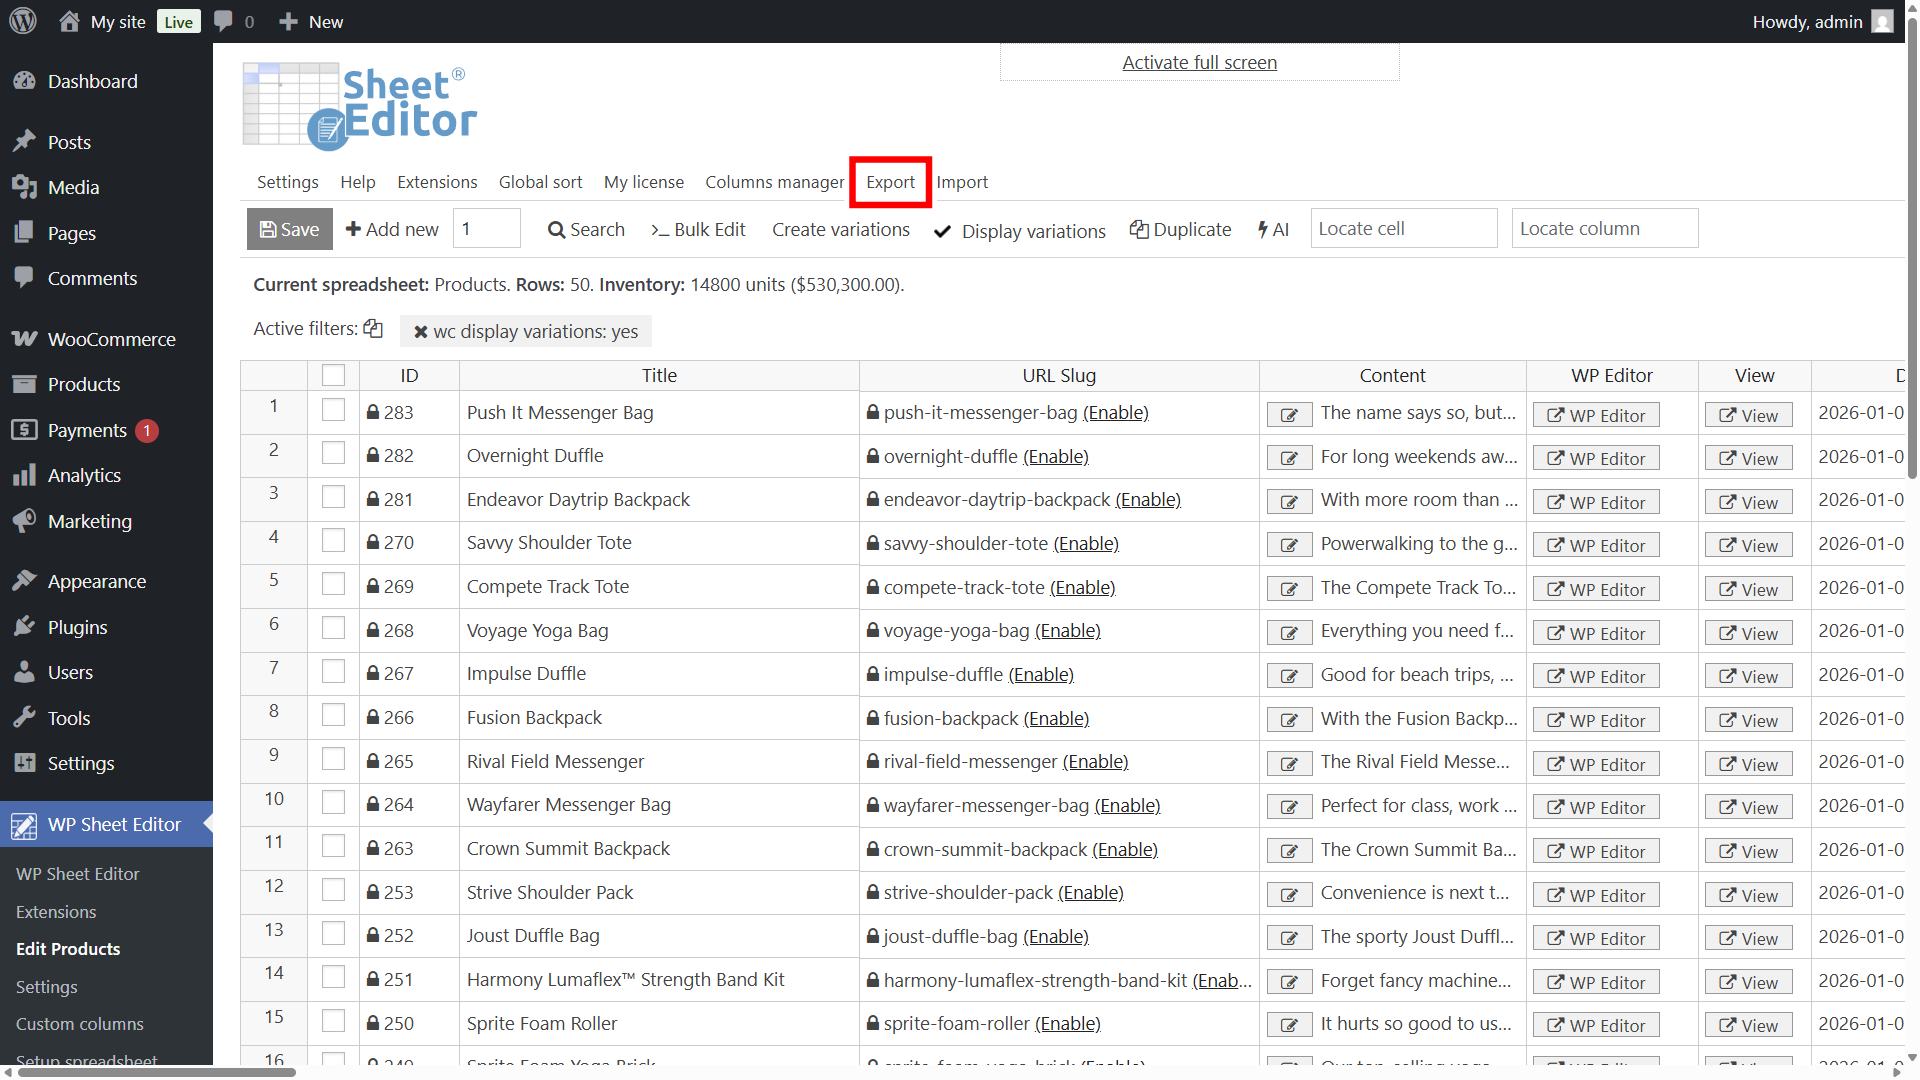This screenshot has height=1080, width=1920.
Task: Tick the checkbox for Fusion Backpack row
Action: [333, 716]
